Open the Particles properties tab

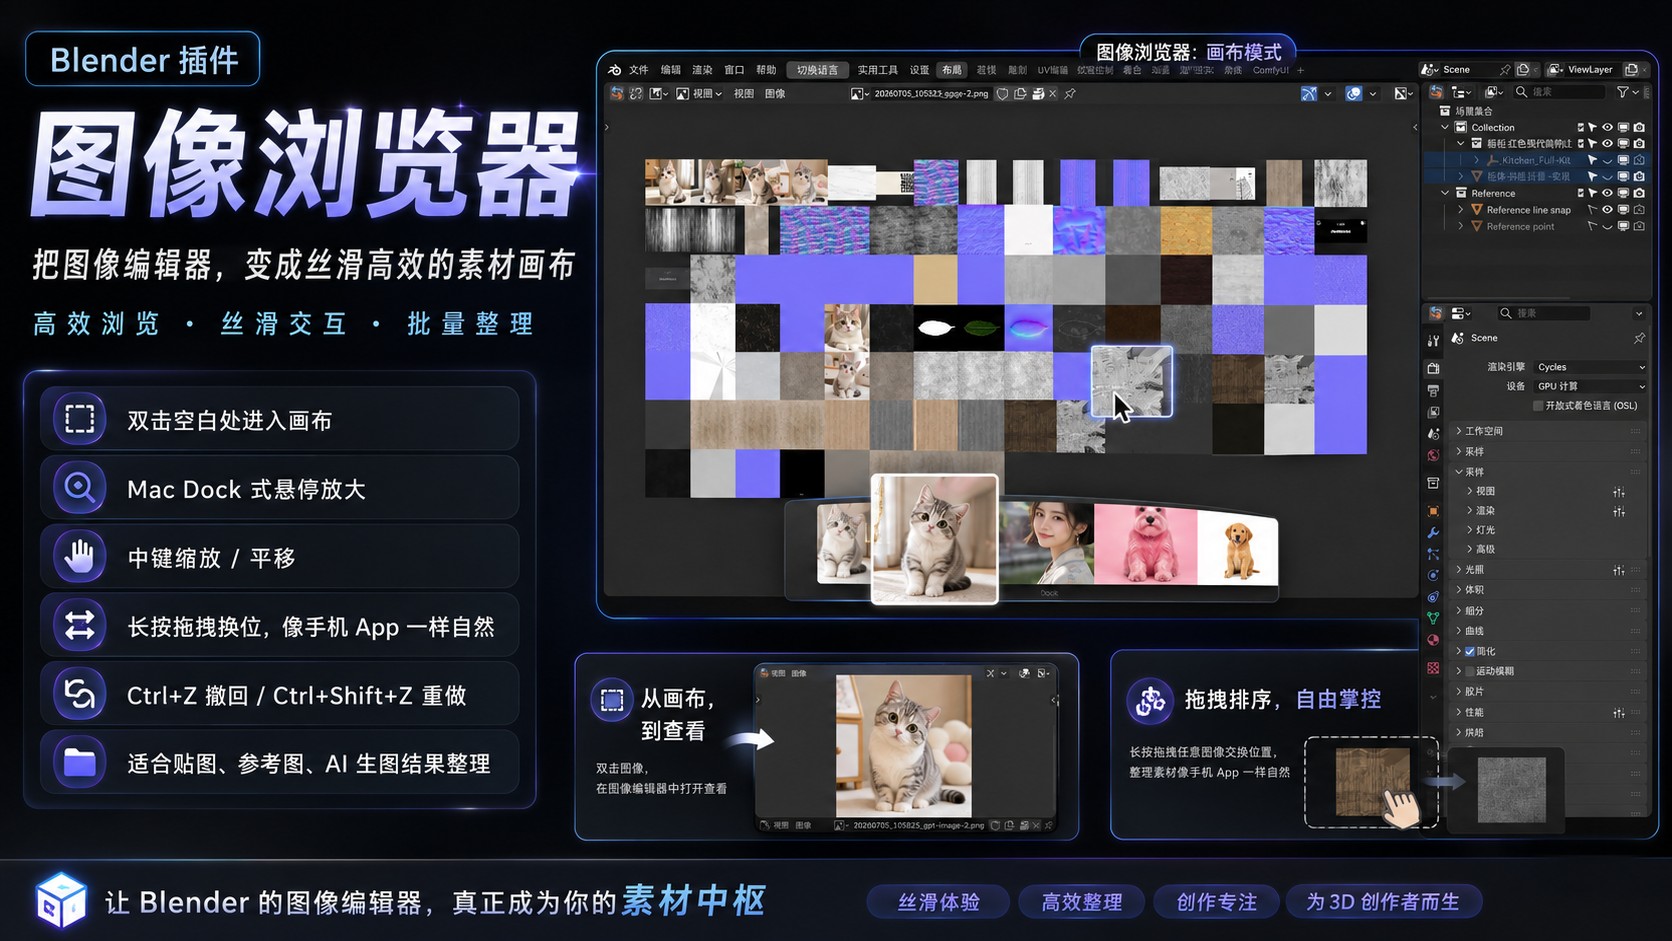click(1433, 553)
